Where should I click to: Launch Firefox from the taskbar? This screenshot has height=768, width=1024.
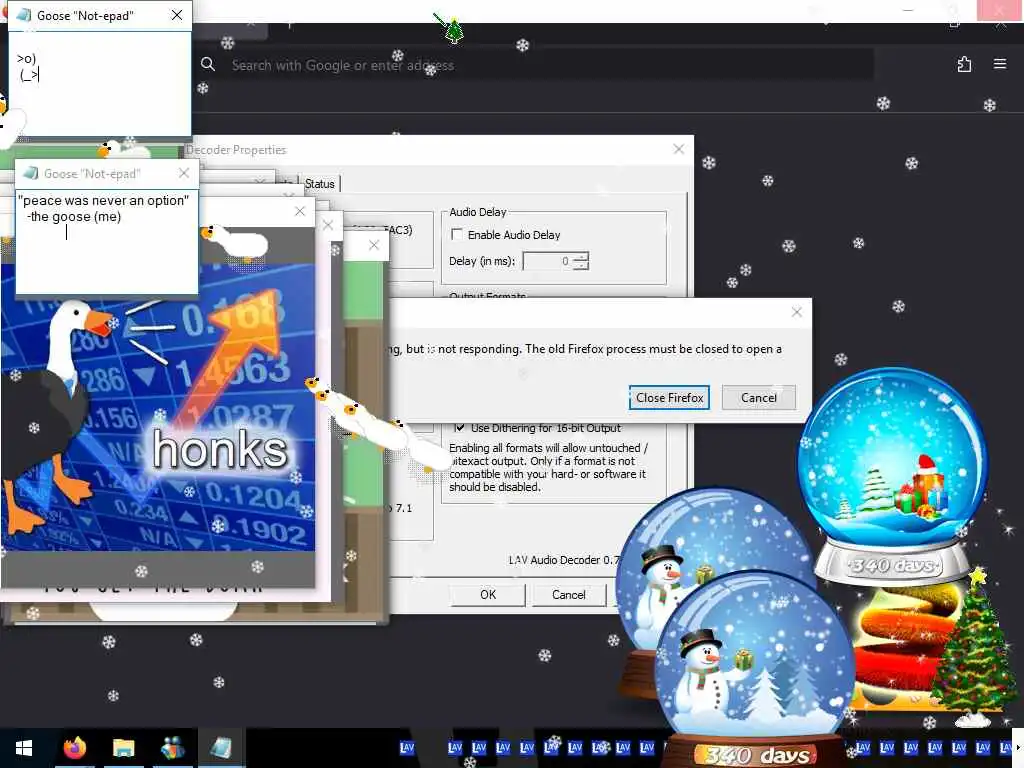pyautogui.click(x=74, y=748)
